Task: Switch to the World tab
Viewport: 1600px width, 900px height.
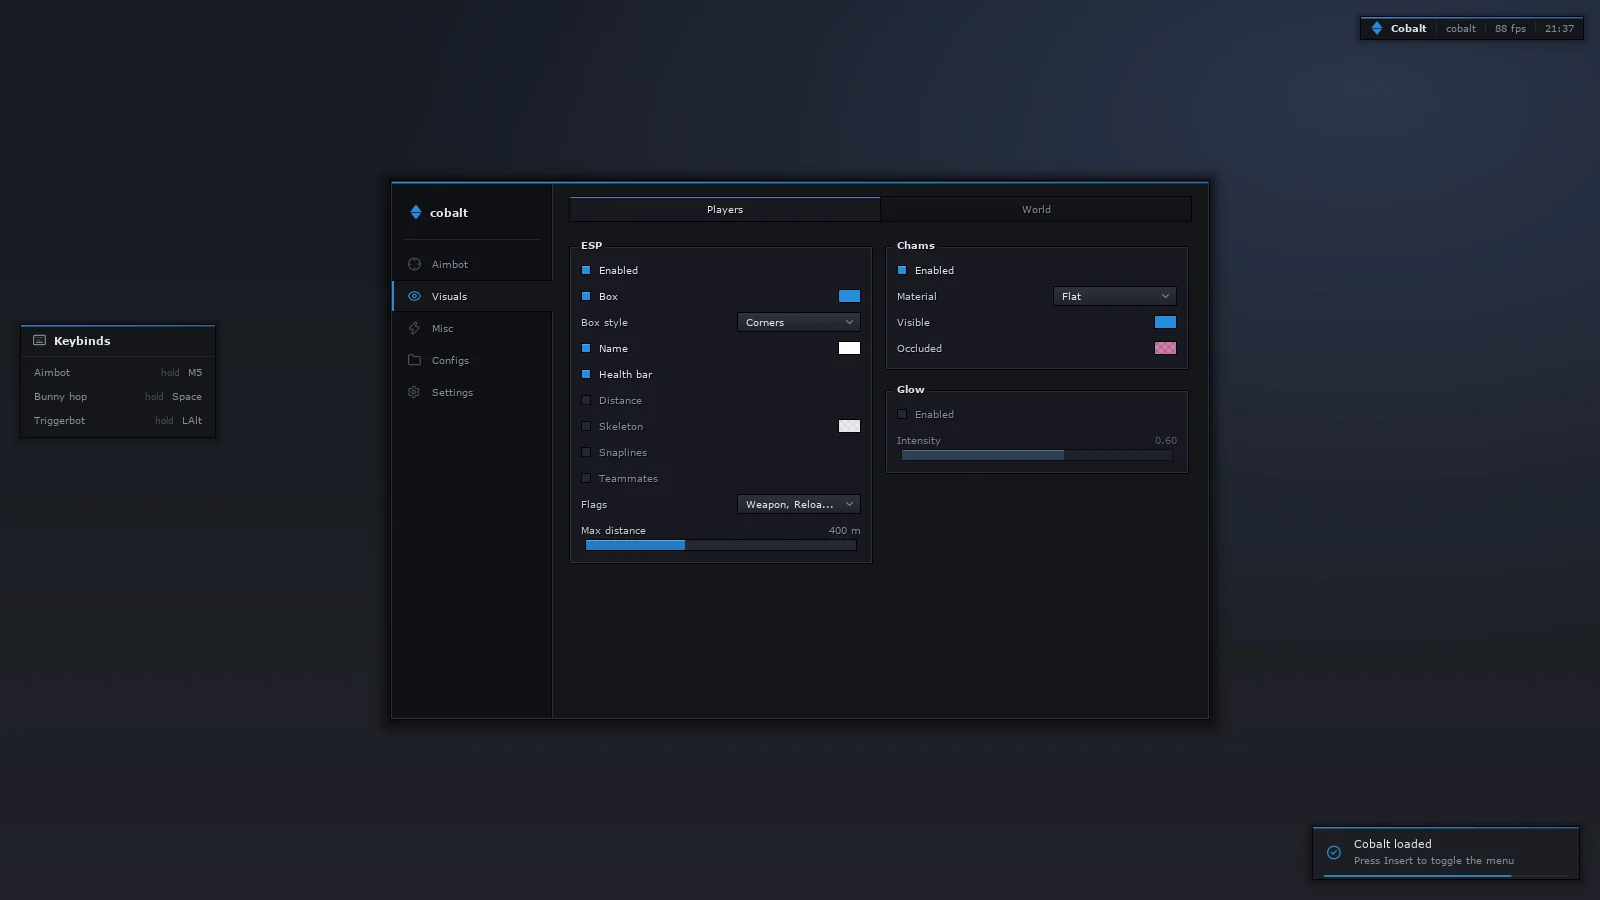Action: (x=1036, y=209)
